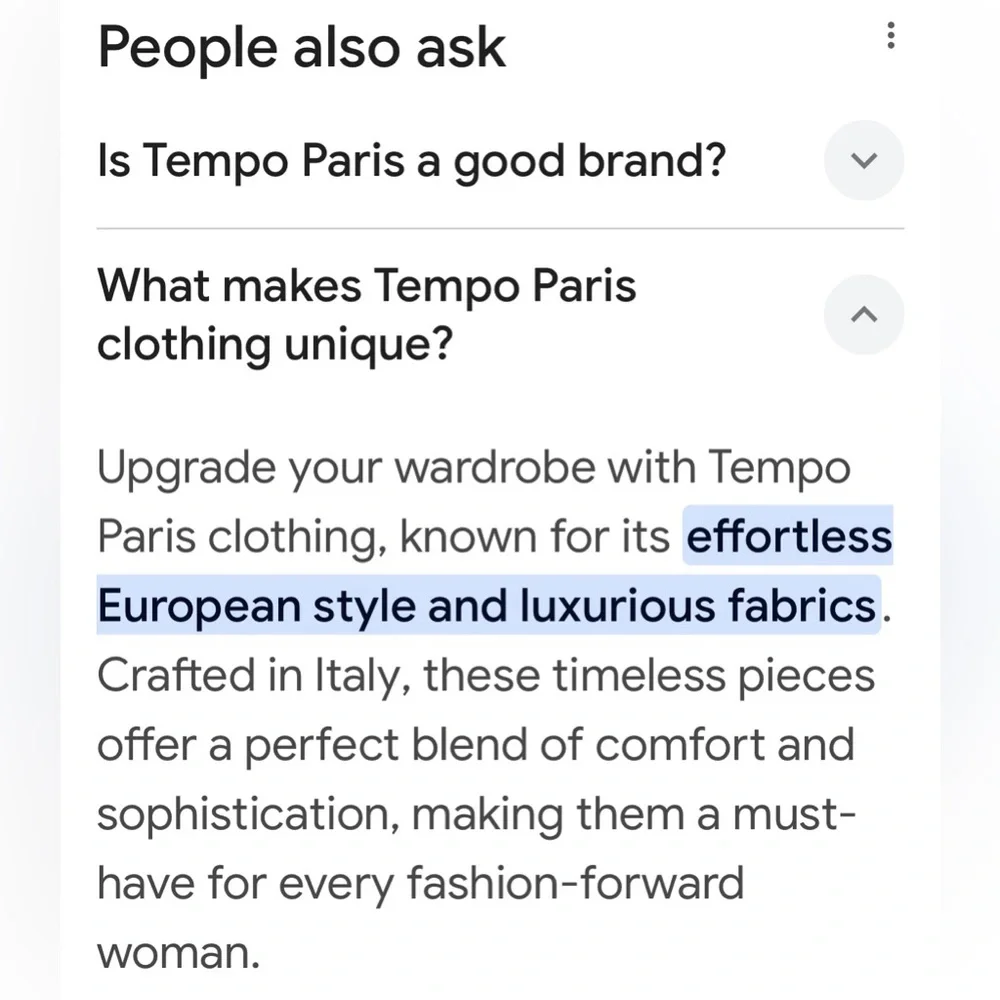The height and width of the screenshot is (1000, 1000).
Task: Click the word "sophistication" in the answer
Action: click(x=245, y=815)
